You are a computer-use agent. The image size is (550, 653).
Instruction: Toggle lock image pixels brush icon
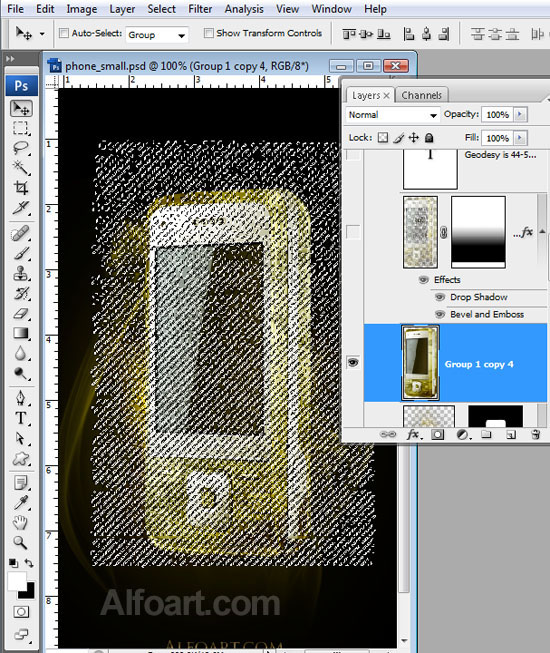coord(398,137)
